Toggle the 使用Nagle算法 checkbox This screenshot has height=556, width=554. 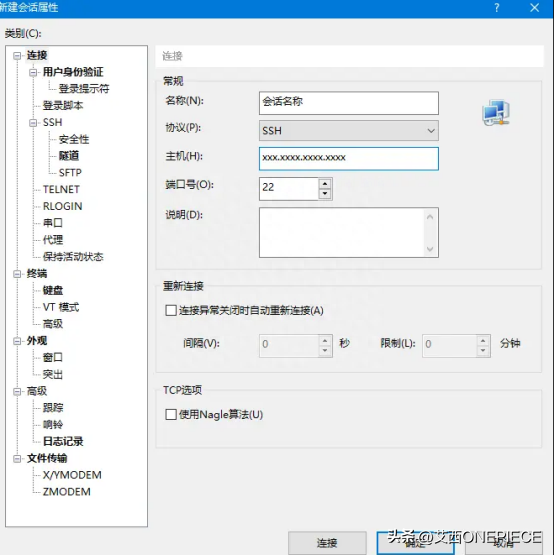[x=171, y=414]
